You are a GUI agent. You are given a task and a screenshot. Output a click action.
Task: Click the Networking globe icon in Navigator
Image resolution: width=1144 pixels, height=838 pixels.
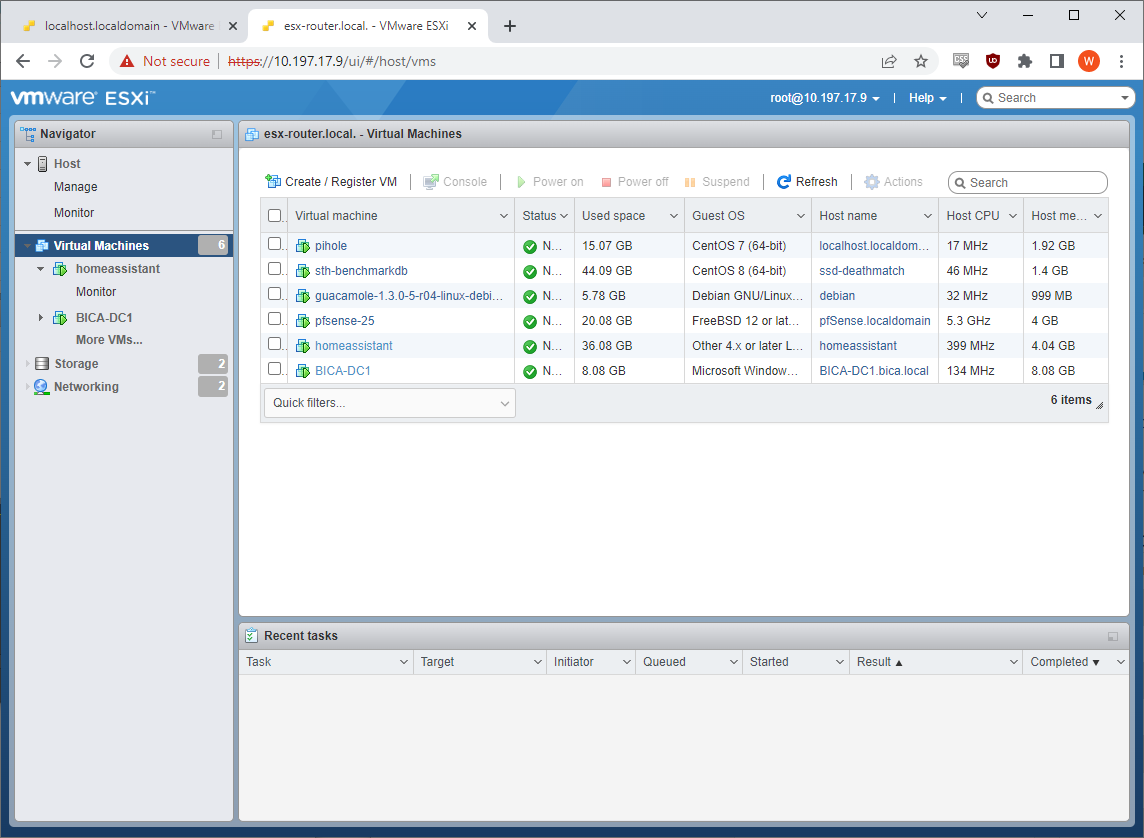41,387
